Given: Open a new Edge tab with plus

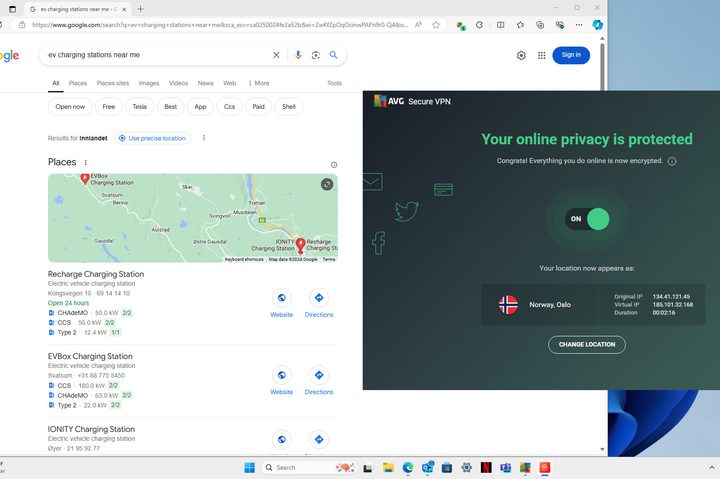Looking at the screenshot, I should coord(141,9).
